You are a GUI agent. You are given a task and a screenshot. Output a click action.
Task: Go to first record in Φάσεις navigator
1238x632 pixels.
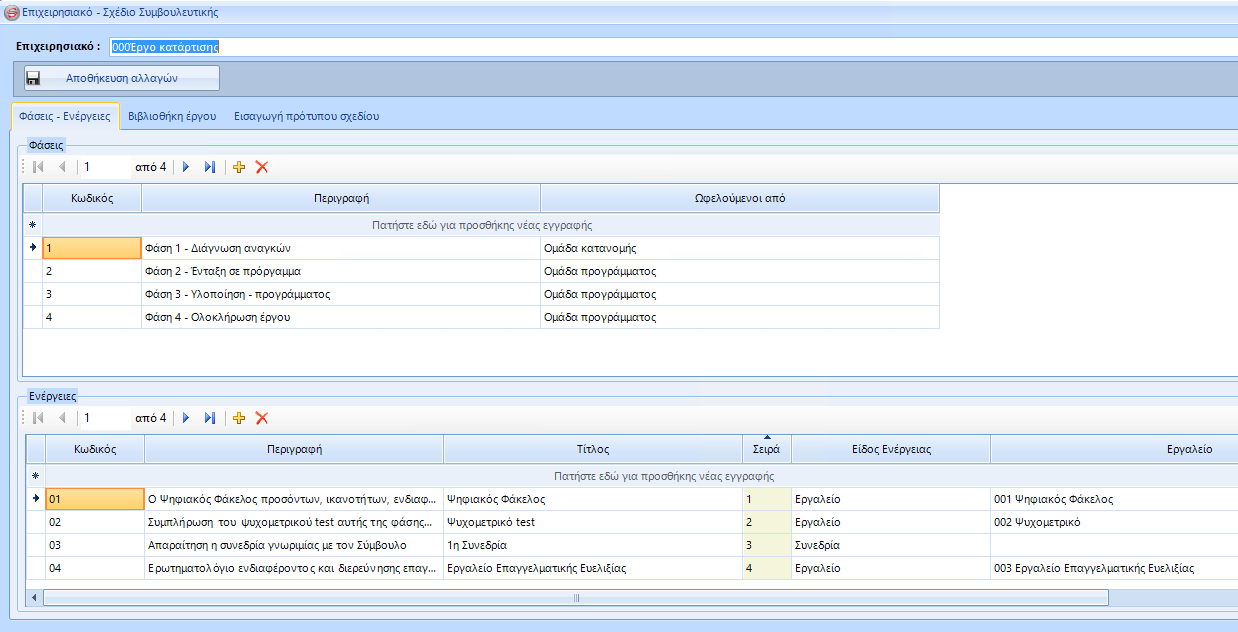[x=39, y=167]
